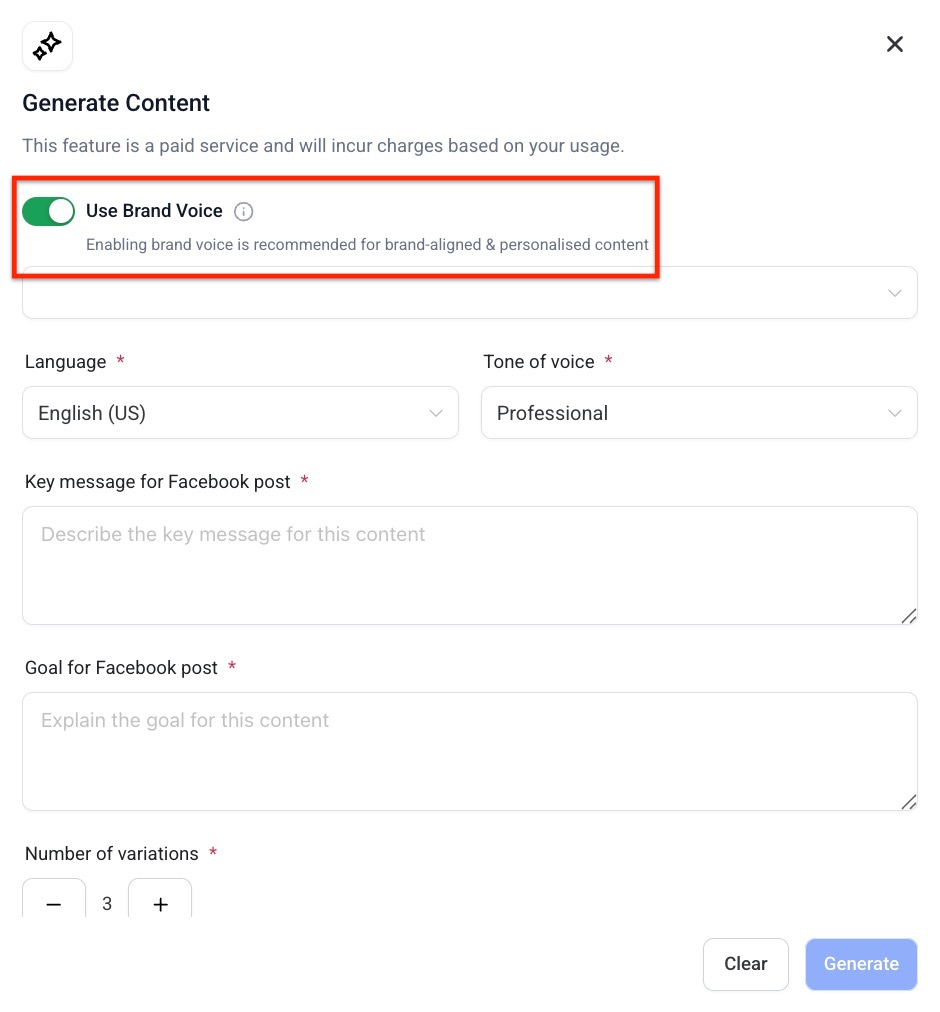Viewport: 940px width, 1012px height.
Task: Click the Key message text area
Action: pyautogui.click(x=470, y=565)
